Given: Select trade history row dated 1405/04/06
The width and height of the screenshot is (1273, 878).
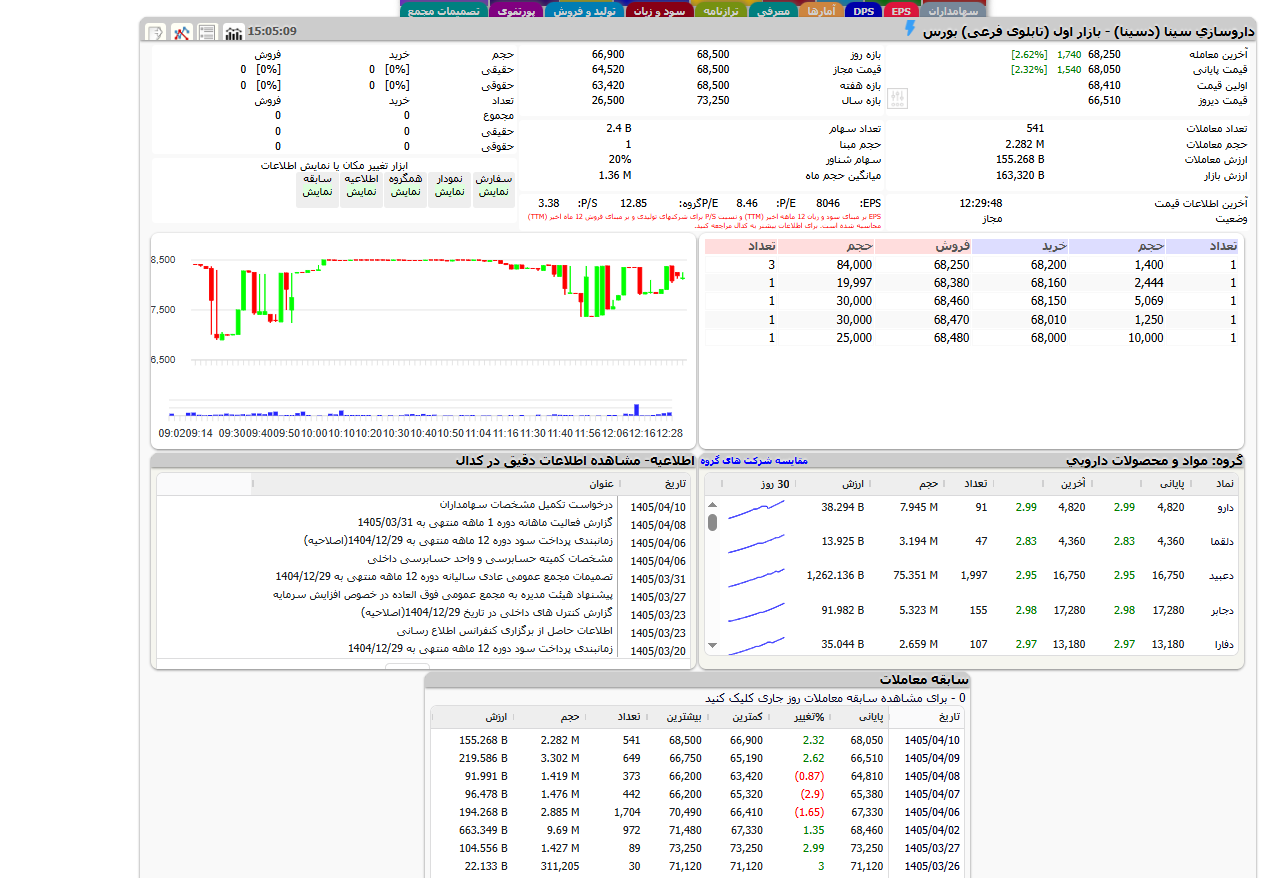Looking at the screenshot, I should point(698,812).
